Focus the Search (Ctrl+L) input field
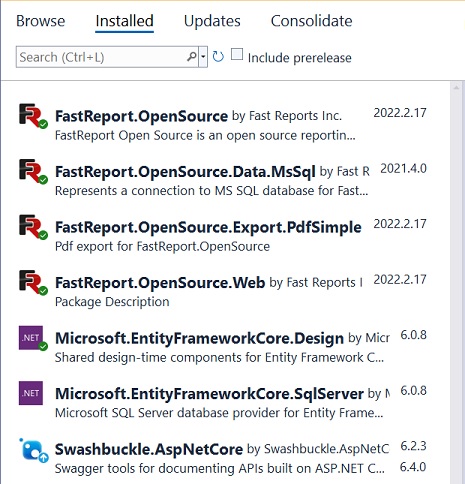Image resolution: width=465 pixels, height=484 pixels. (102, 57)
